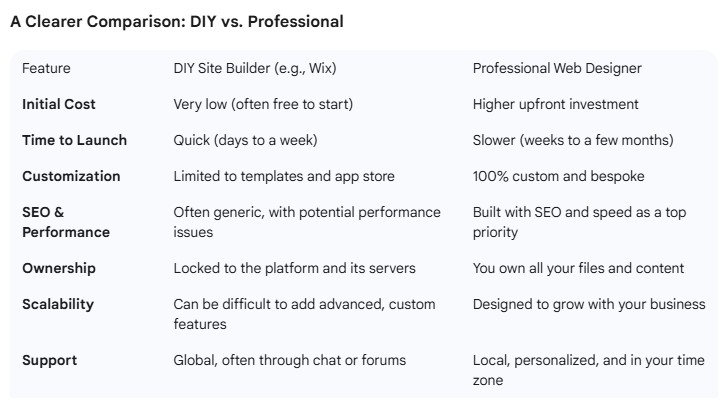The image size is (722, 402).
Task: Select the 'Customization' row label
Action: click(x=71, y=176)
